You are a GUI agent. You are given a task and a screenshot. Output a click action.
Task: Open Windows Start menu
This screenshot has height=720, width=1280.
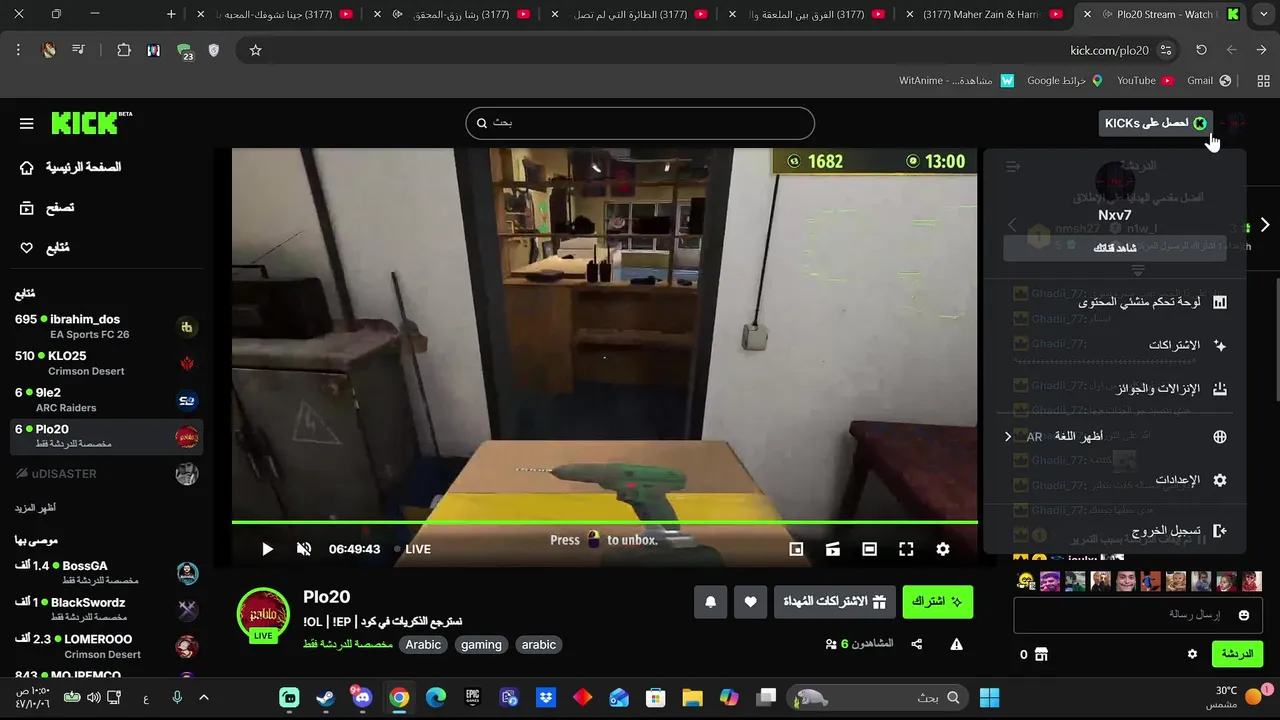point(990,698)
